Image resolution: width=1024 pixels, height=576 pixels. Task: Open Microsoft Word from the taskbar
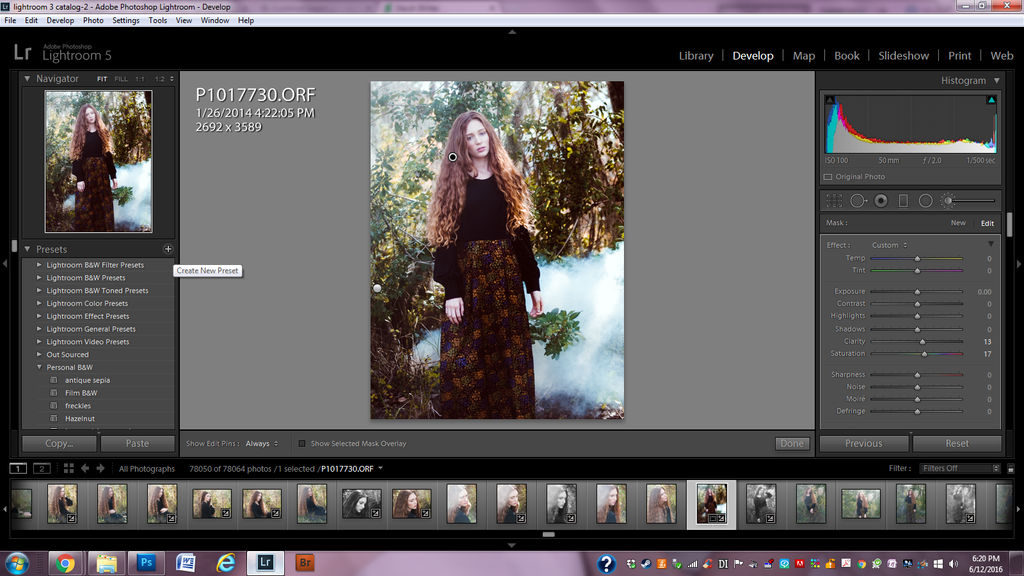(185, 563)
